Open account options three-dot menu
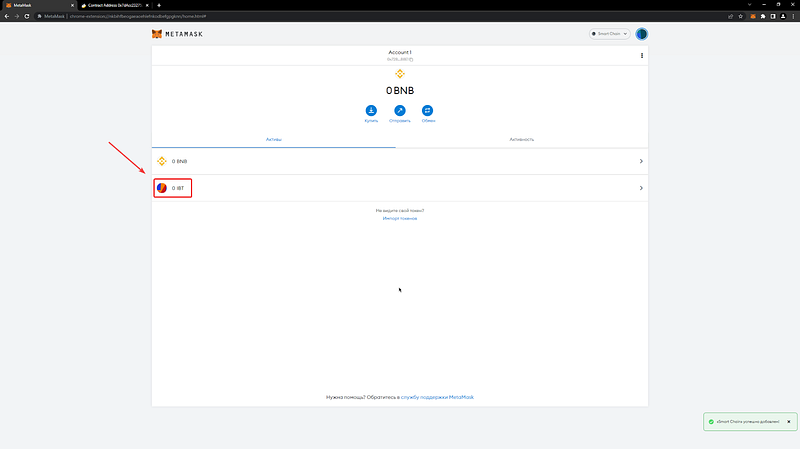 point(642,56)
